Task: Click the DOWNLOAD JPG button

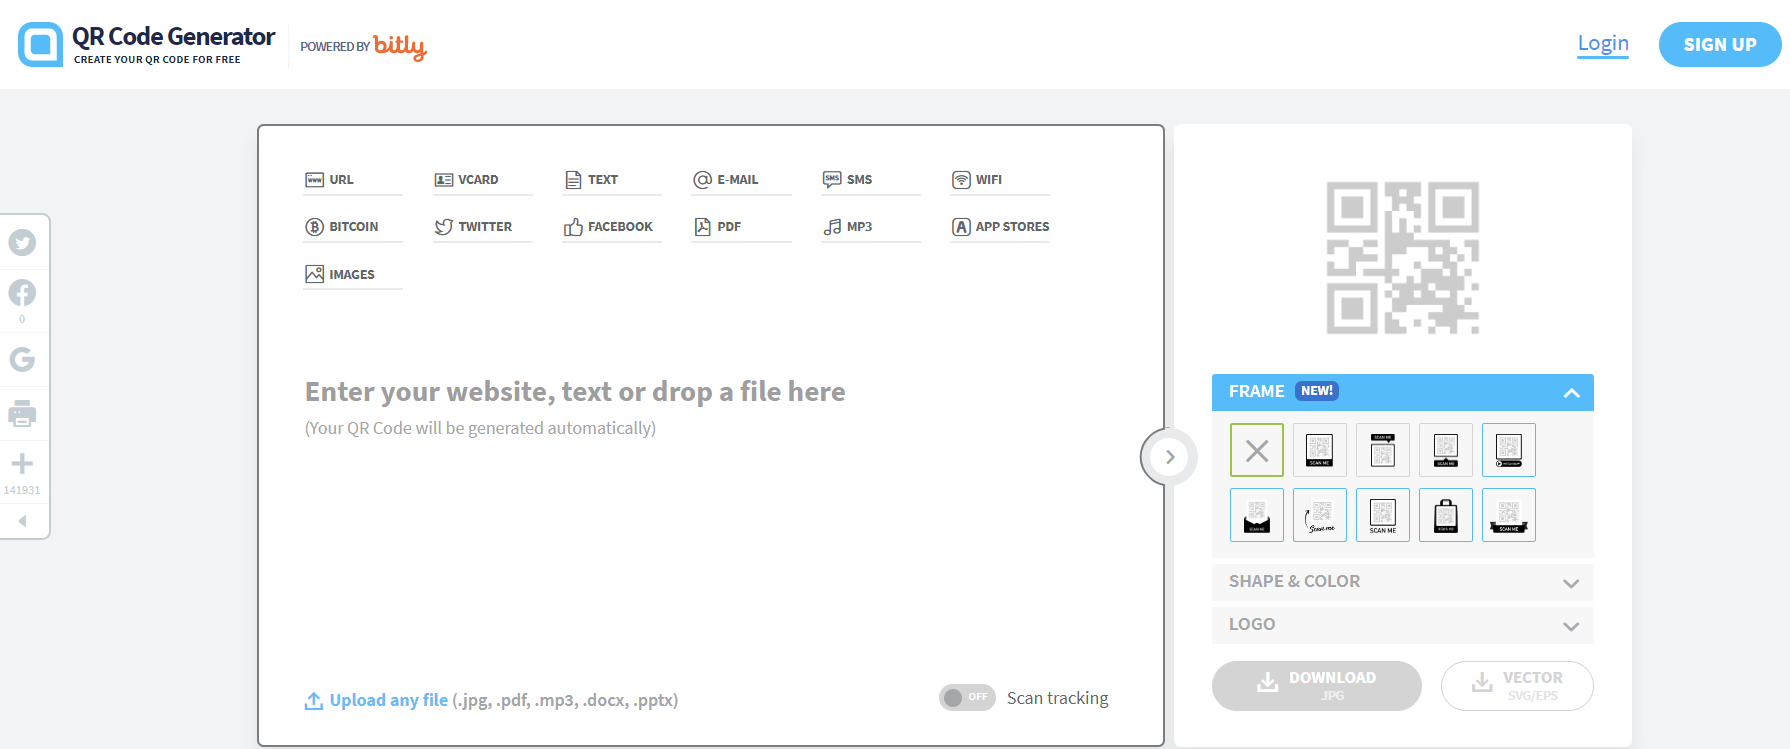Action: coord(1317,686)
